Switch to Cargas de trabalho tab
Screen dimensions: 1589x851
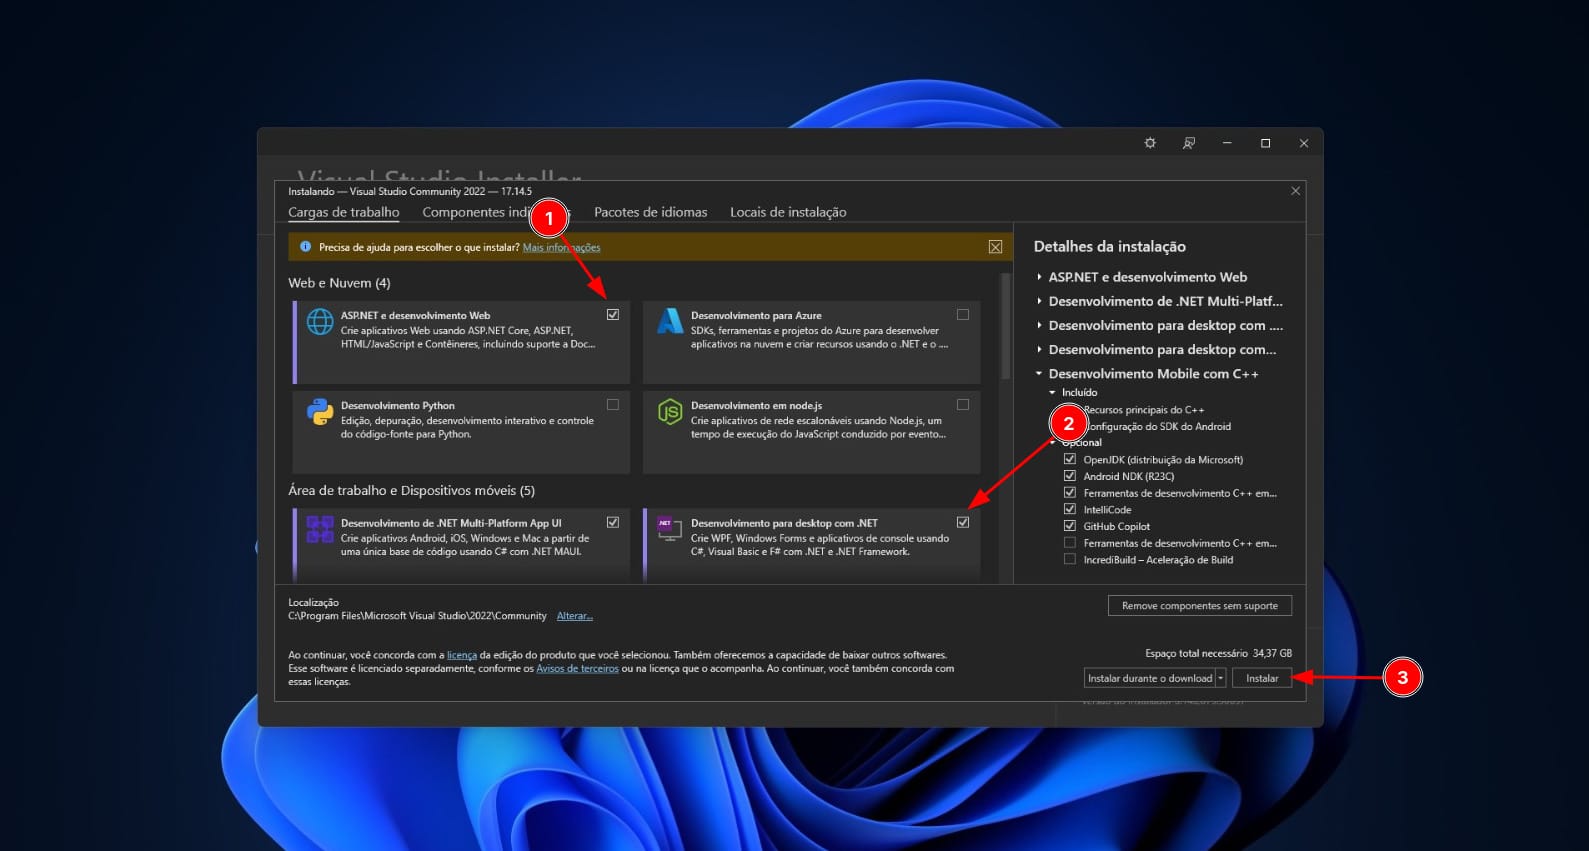344,212
